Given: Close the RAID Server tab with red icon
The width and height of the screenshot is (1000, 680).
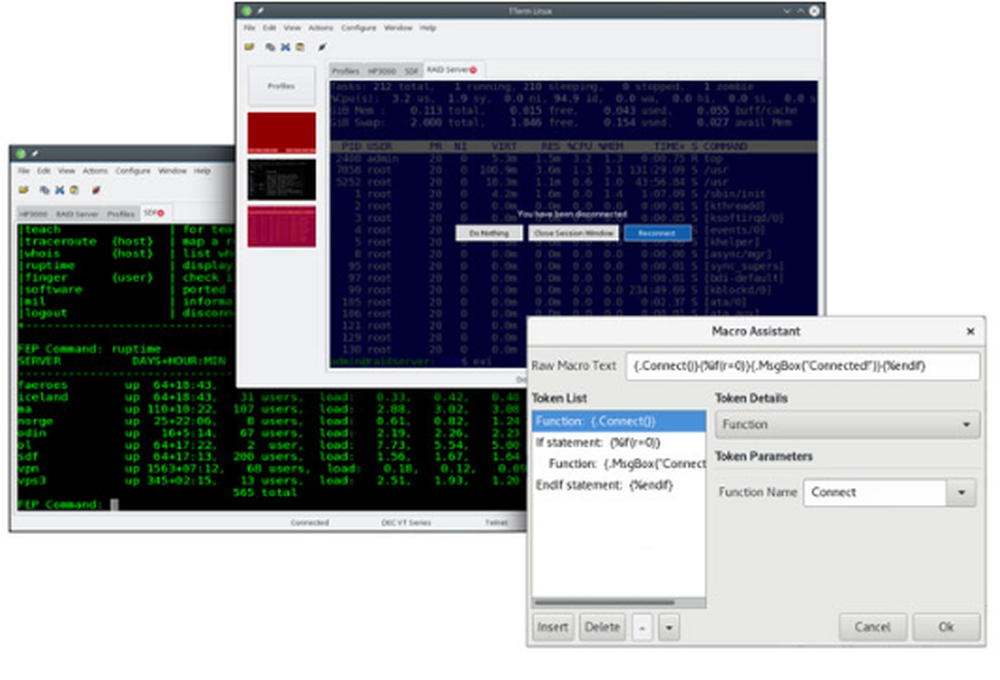Looking at the screenshot, I should [x=473, y=70].
